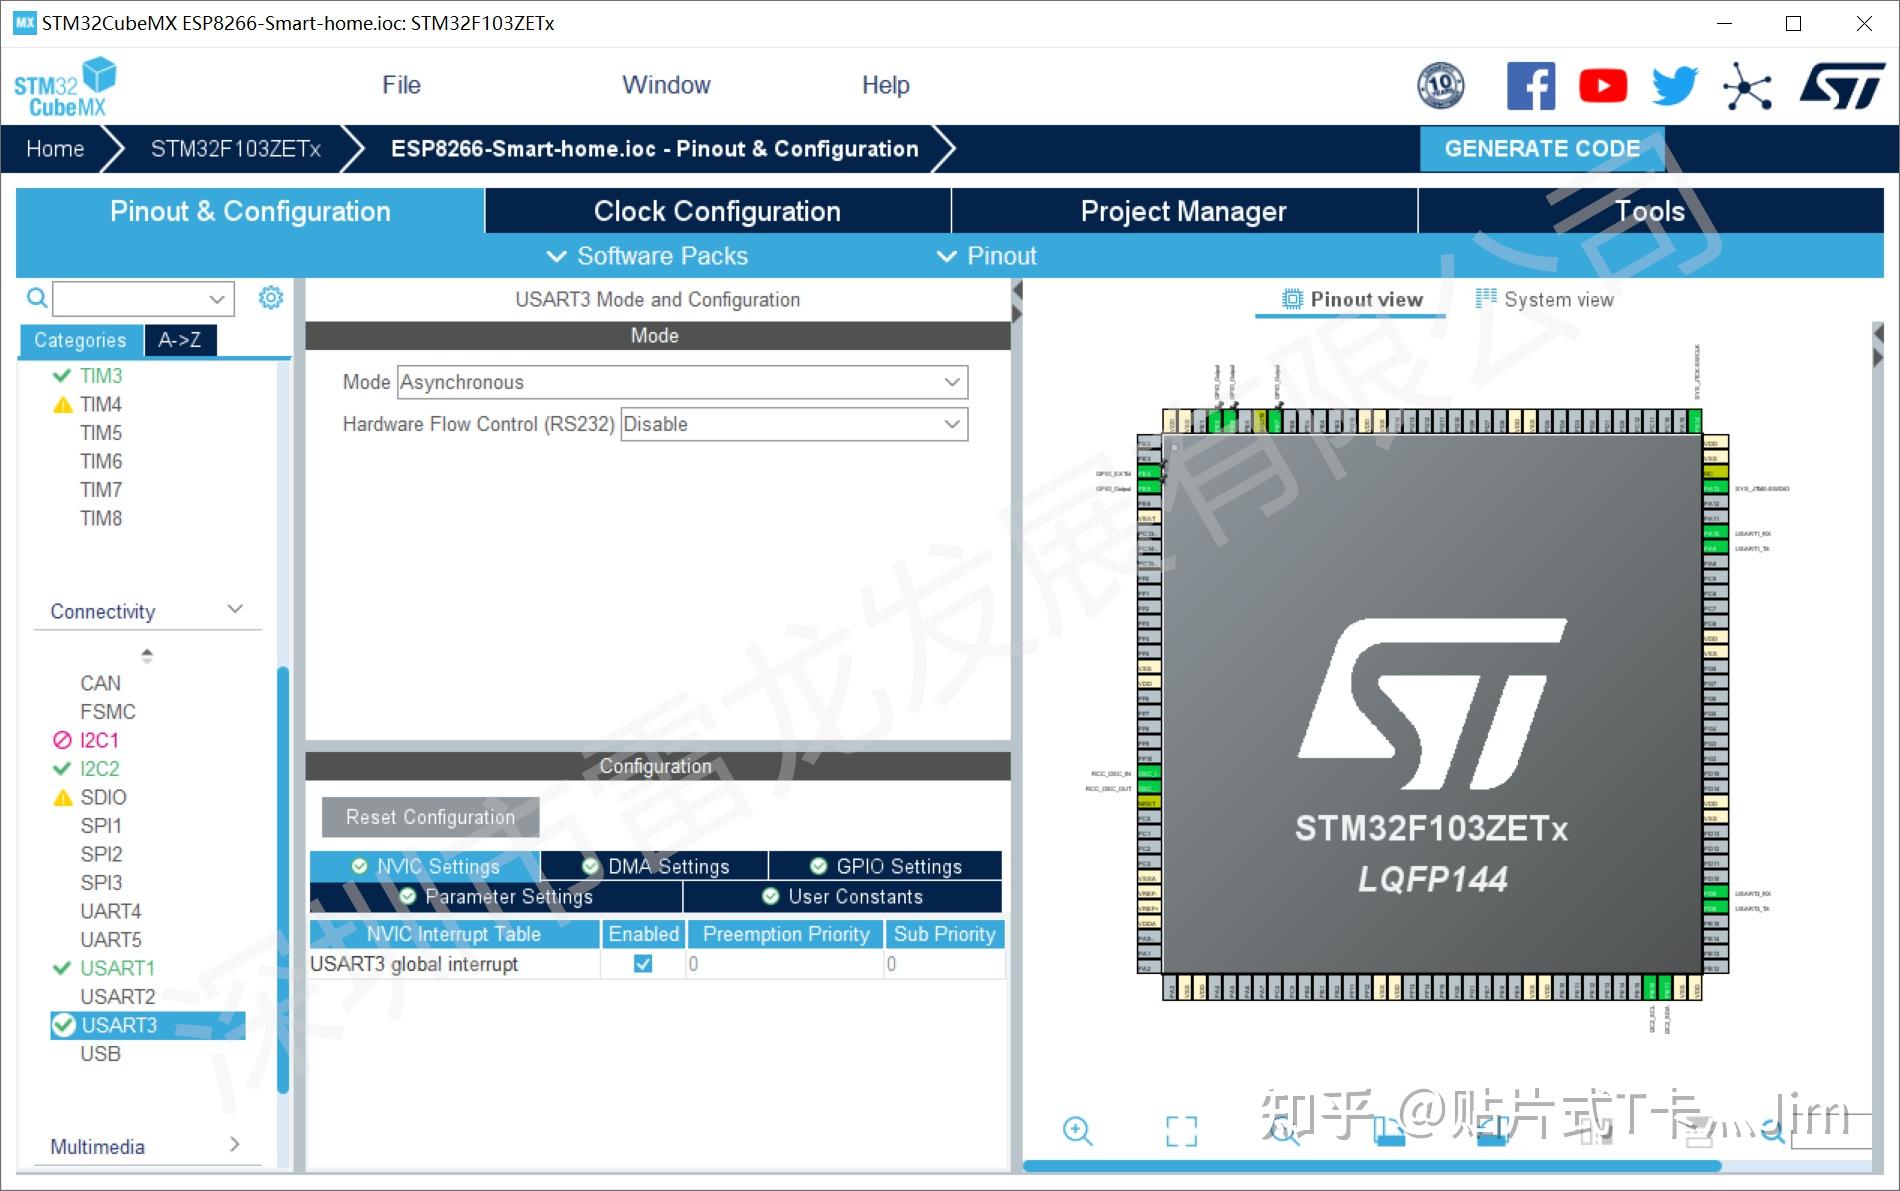Zoom out of the pinout view

pos(1284,1131)
